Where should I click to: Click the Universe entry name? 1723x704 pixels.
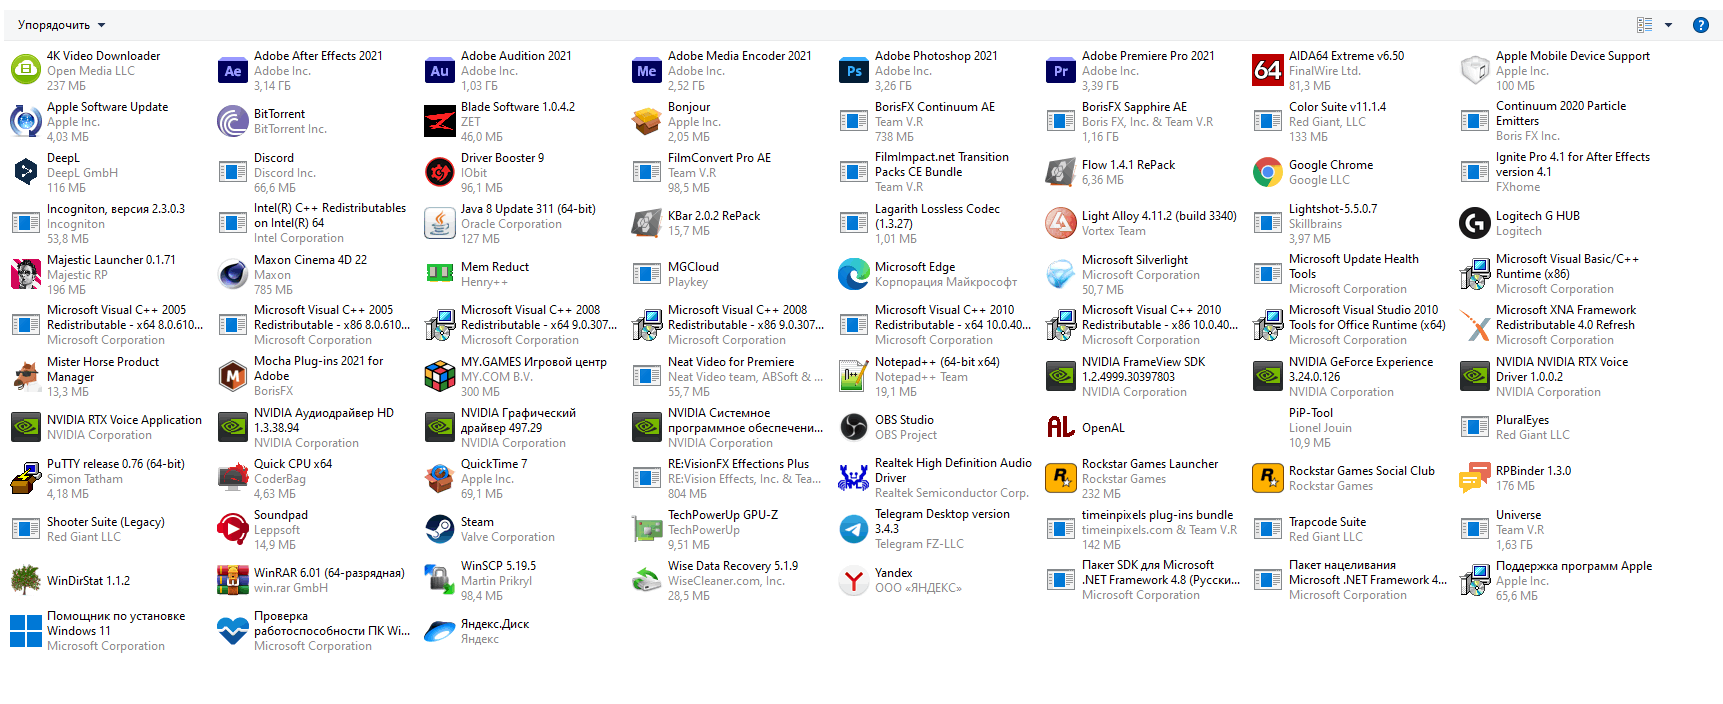pyautogui.click(x=1518, y=515)
